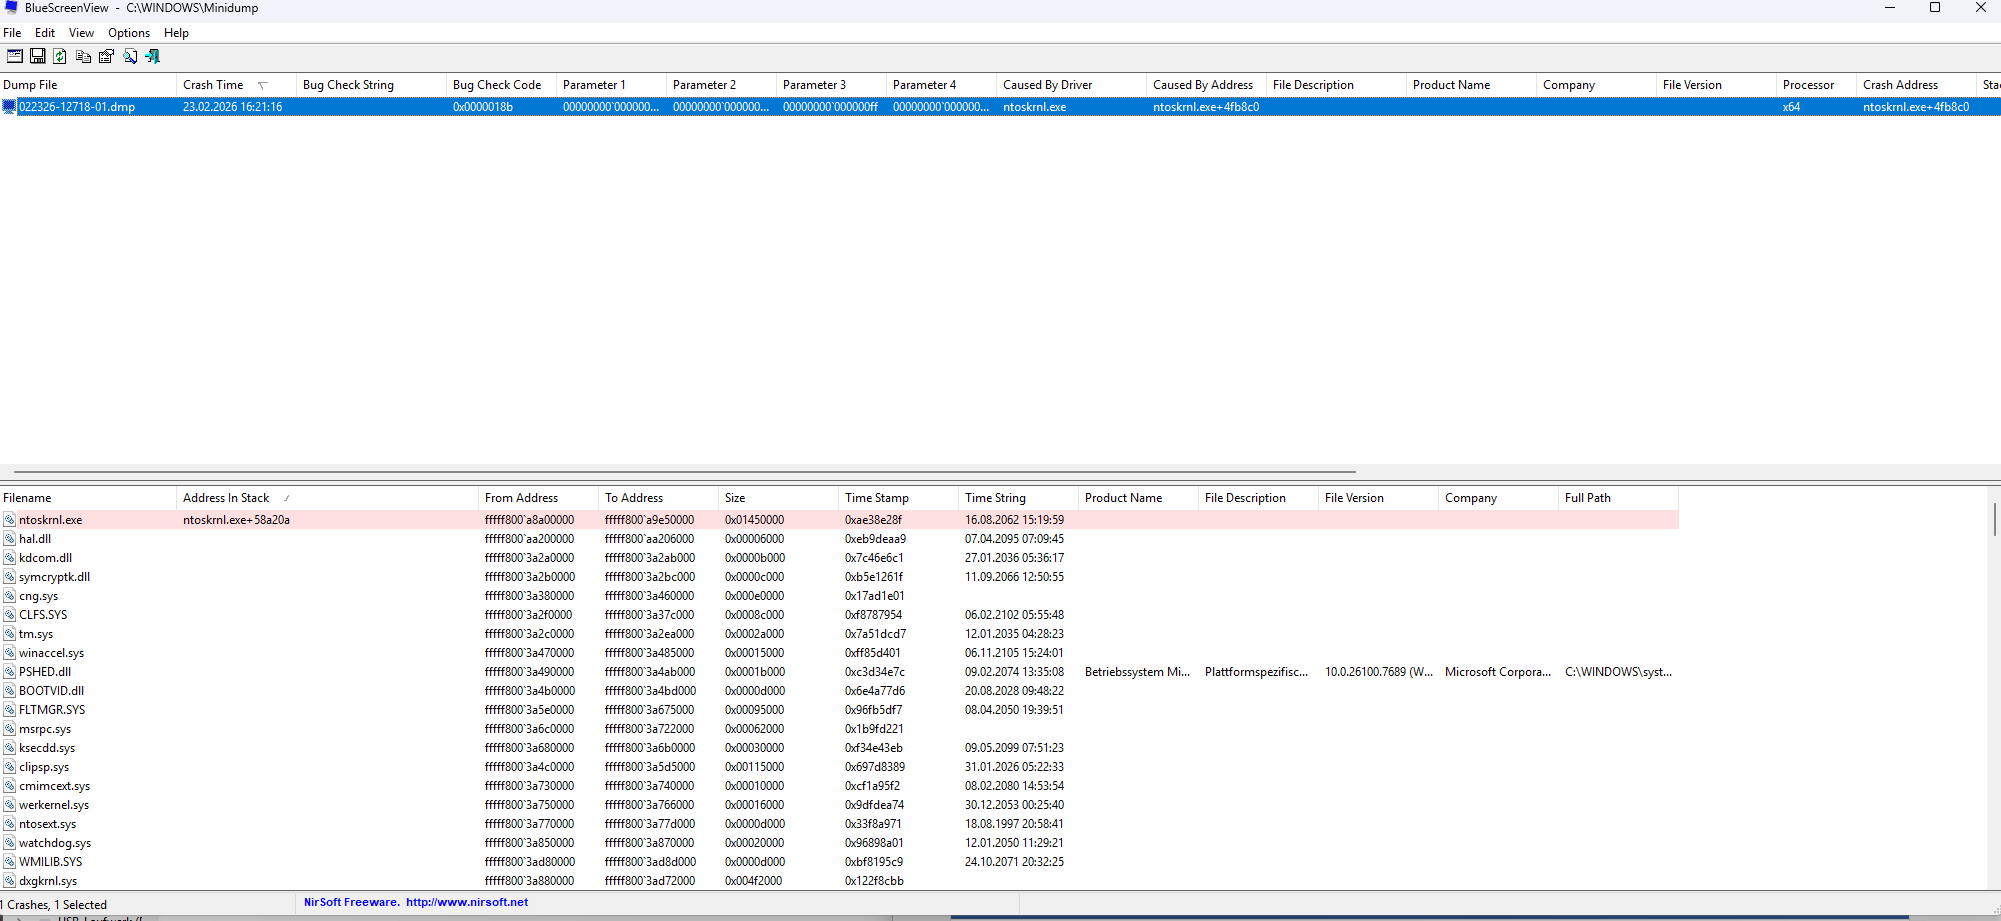The image size is (2001, 921).
Task: Click the file icon beside FLTMGR.SYS
Action: tap(9, 710)
